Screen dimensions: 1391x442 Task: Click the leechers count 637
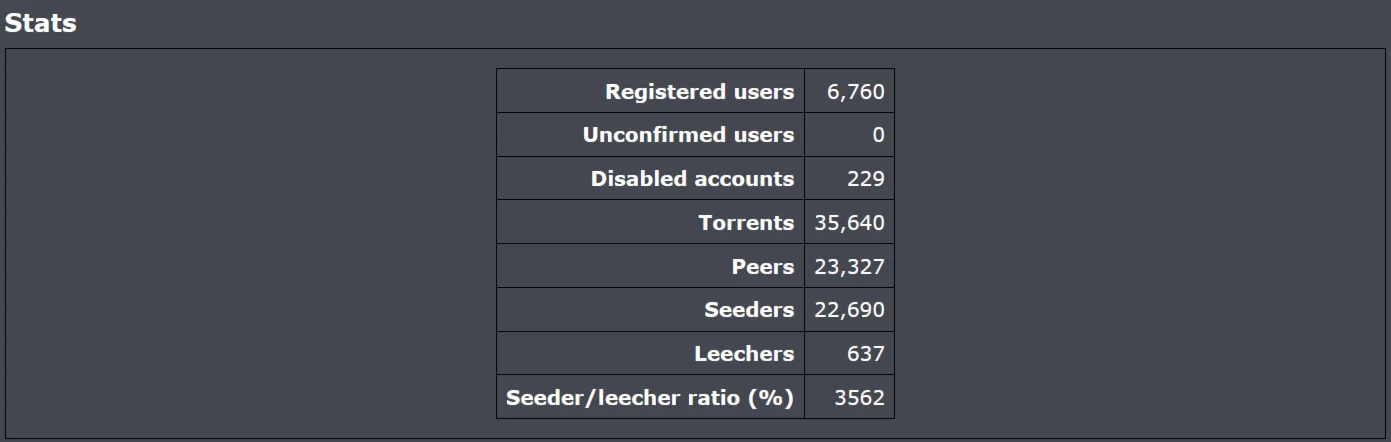865,354
